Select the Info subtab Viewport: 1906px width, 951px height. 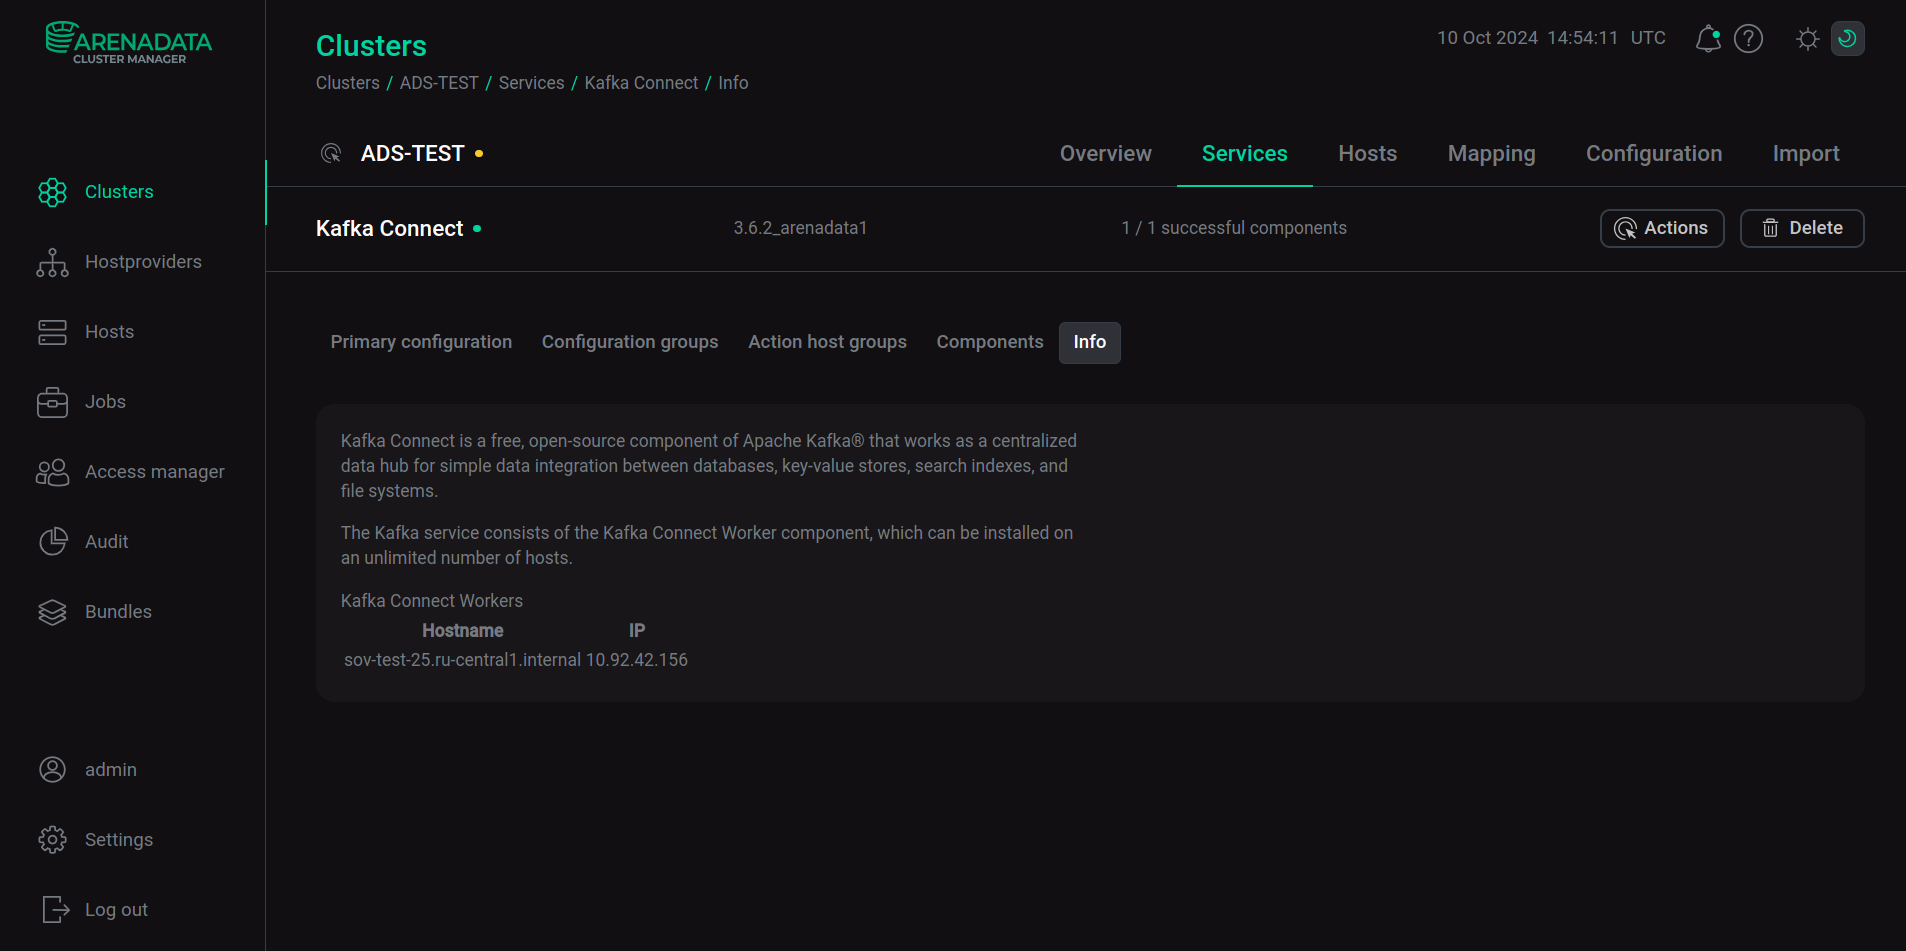(x=1089, y=342)
